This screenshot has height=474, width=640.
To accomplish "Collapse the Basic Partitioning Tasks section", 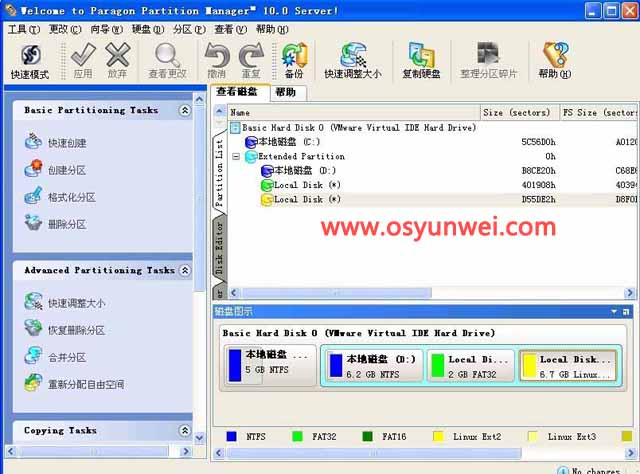I will (185, 110).
